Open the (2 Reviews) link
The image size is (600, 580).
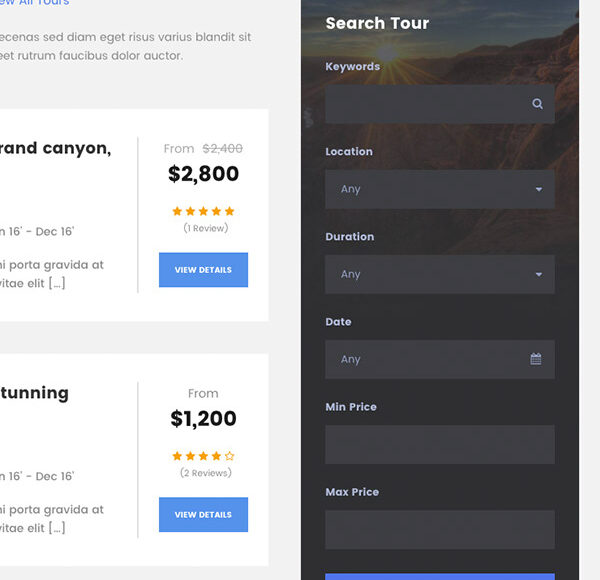205,473
